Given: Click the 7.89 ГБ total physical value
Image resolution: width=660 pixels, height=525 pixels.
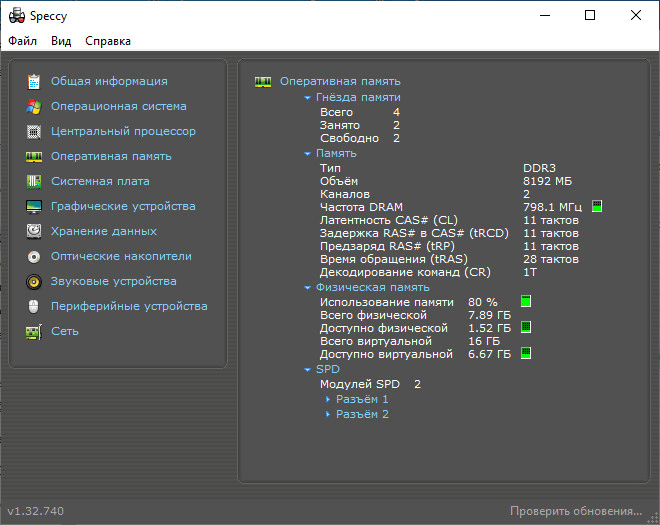Looking at the screenshot, I should point(489,315).
